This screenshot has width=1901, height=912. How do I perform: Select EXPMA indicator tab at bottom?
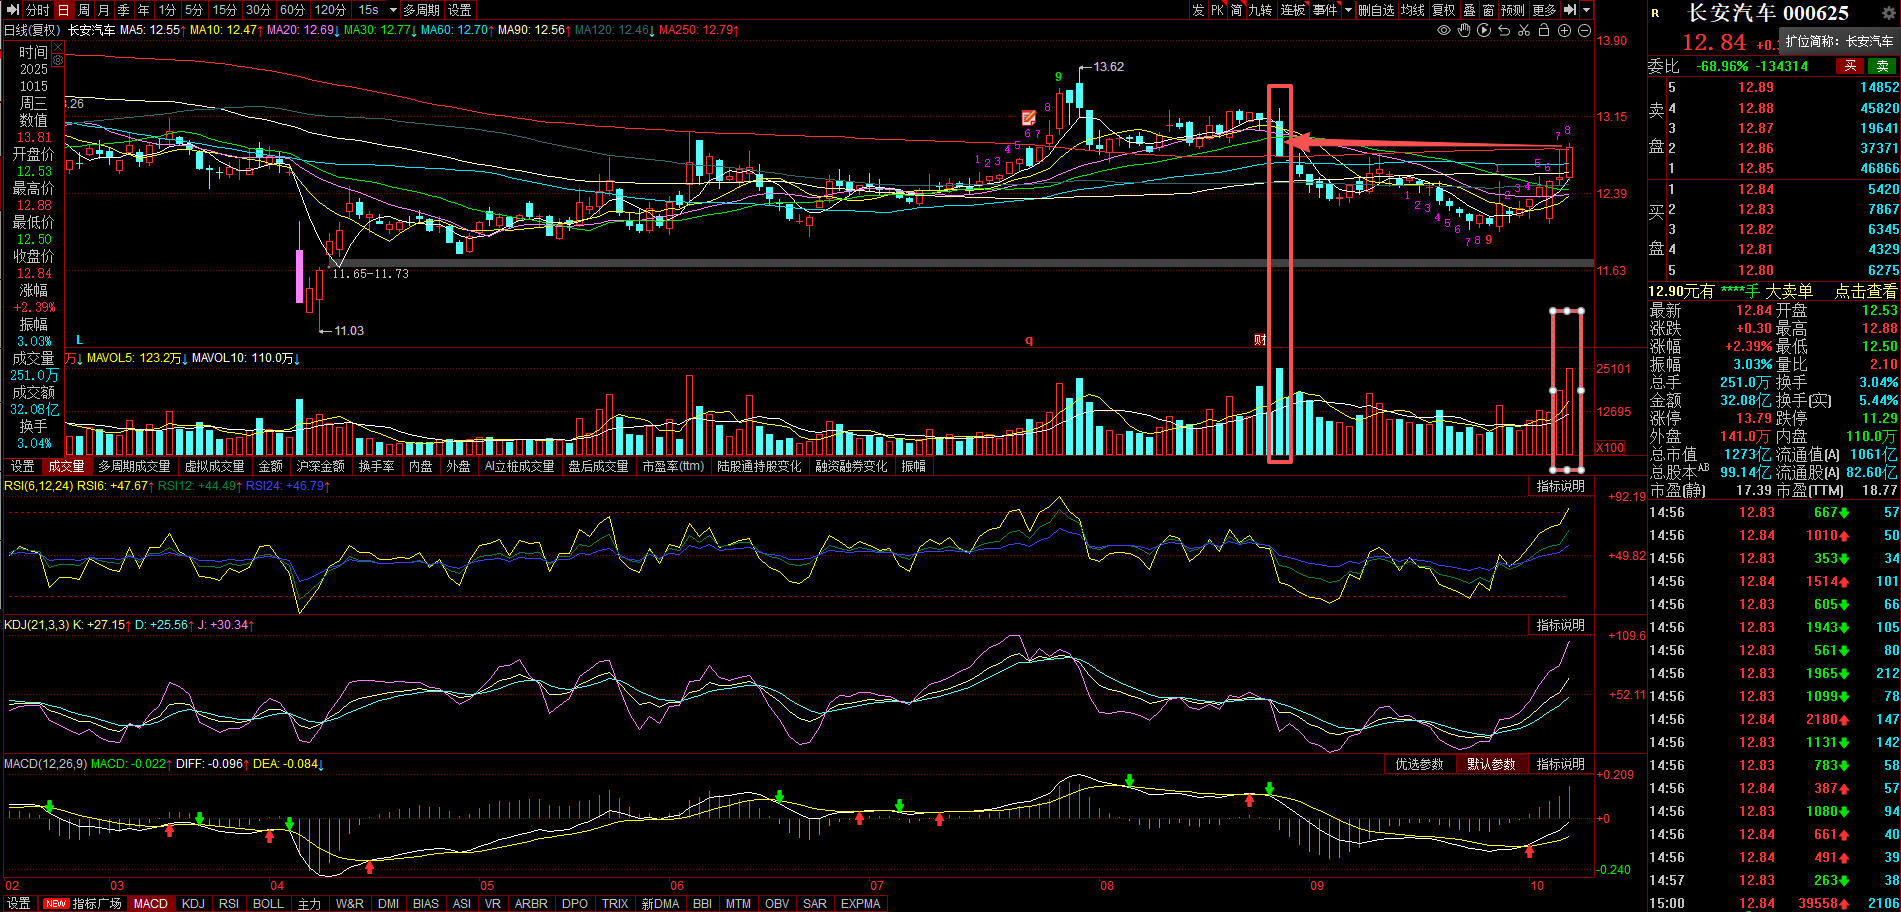pos(861,904)
